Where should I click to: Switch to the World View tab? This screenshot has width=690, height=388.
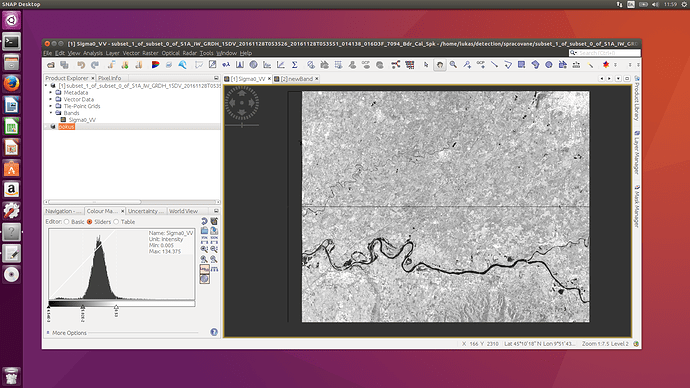click(184, 211)
